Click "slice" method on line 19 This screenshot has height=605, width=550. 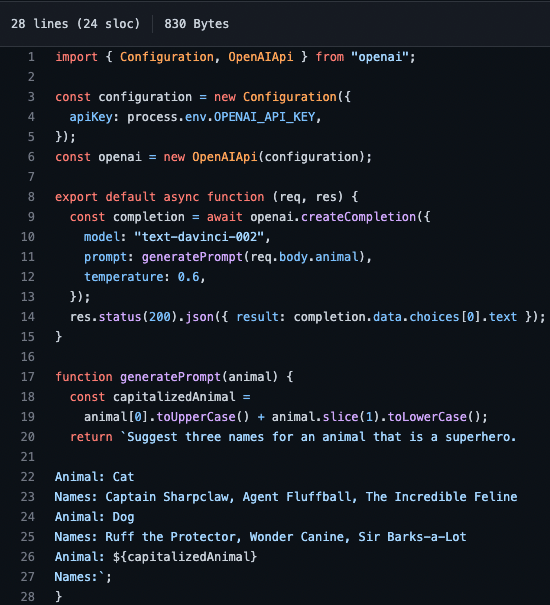click(x=340, y=417)
